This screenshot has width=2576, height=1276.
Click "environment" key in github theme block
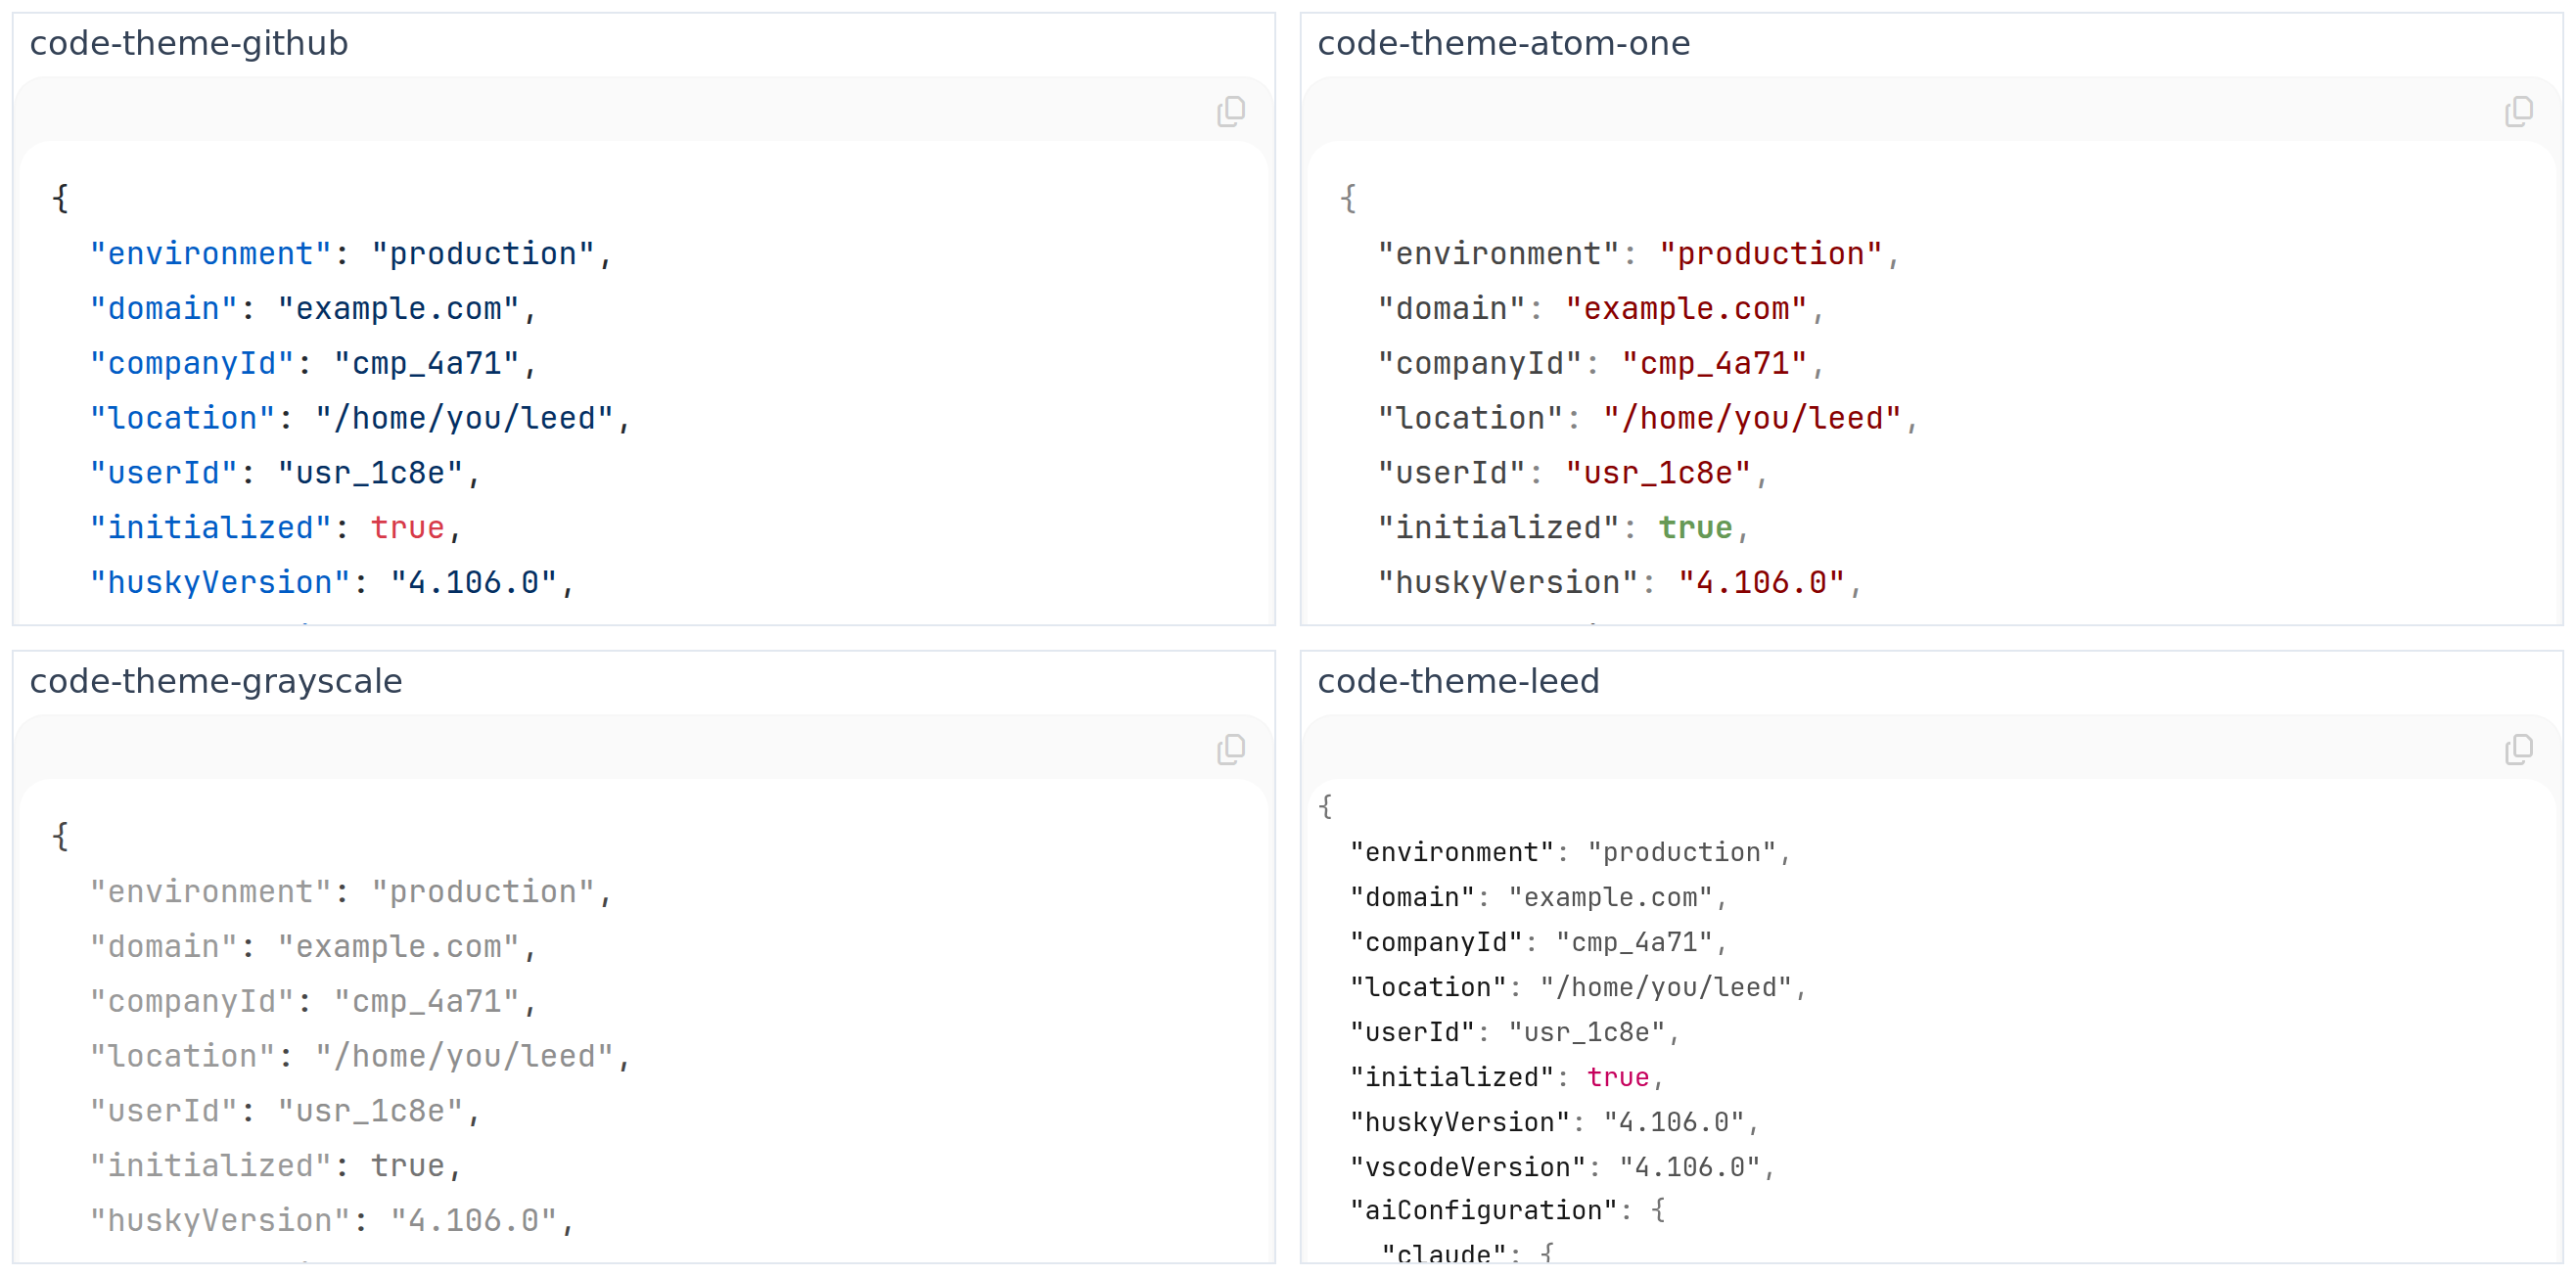tap(211, 254)
